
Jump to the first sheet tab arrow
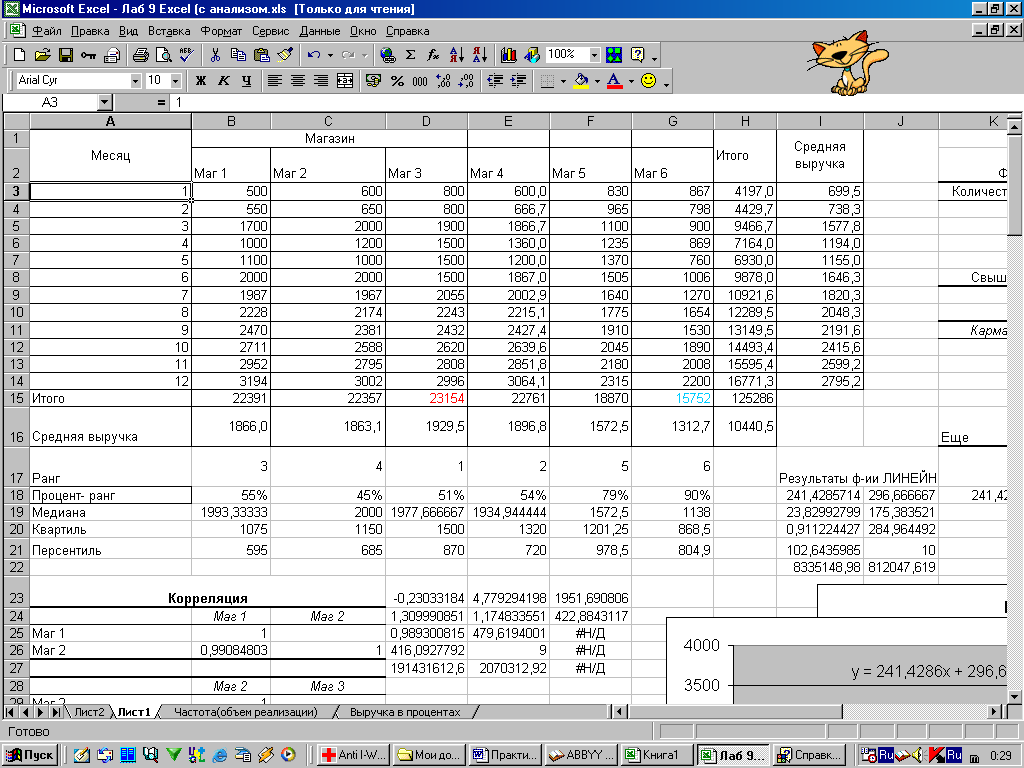(x=10, y=712)
